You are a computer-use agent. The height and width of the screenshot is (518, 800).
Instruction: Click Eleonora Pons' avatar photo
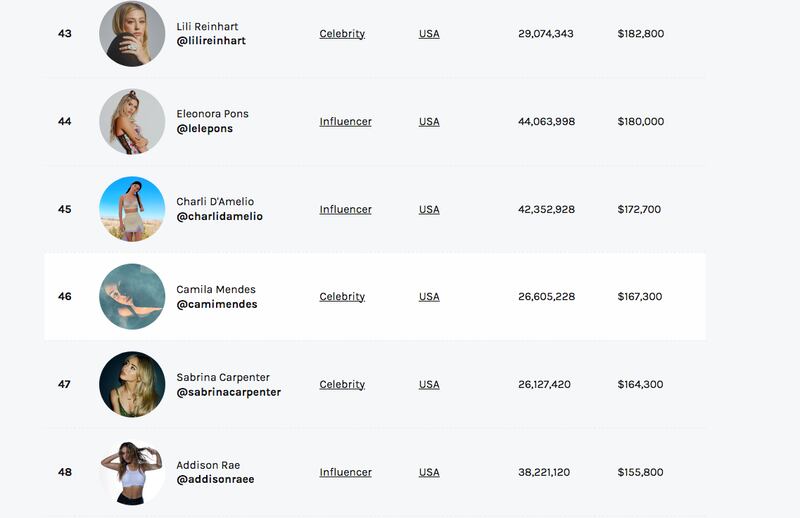coord(132,121)
